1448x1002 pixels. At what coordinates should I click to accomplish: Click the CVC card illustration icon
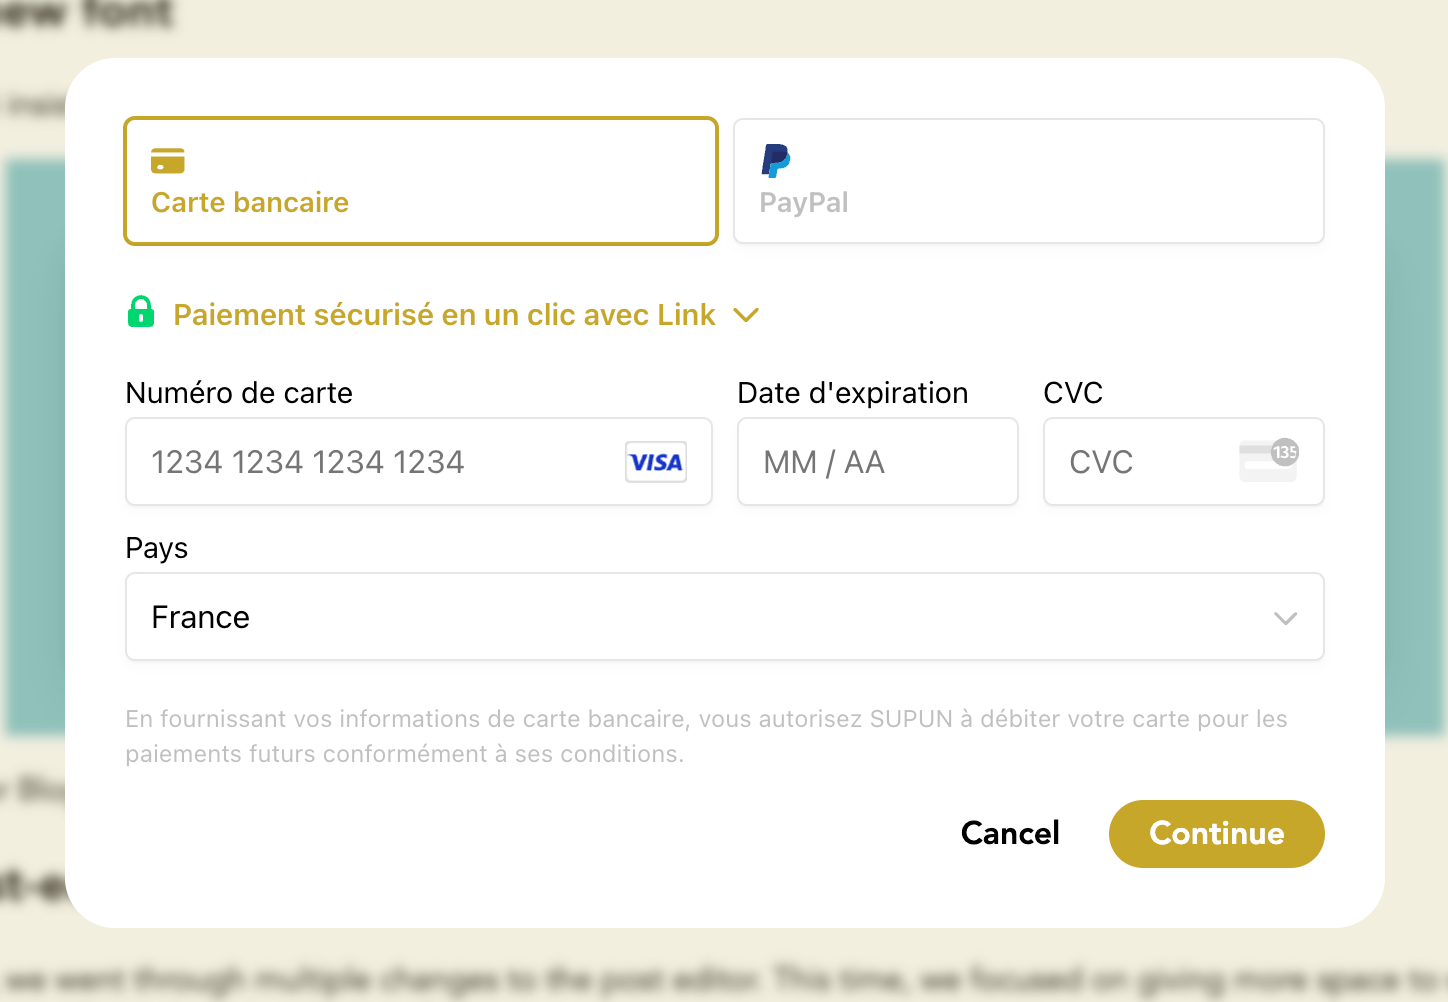(1268, 462)
